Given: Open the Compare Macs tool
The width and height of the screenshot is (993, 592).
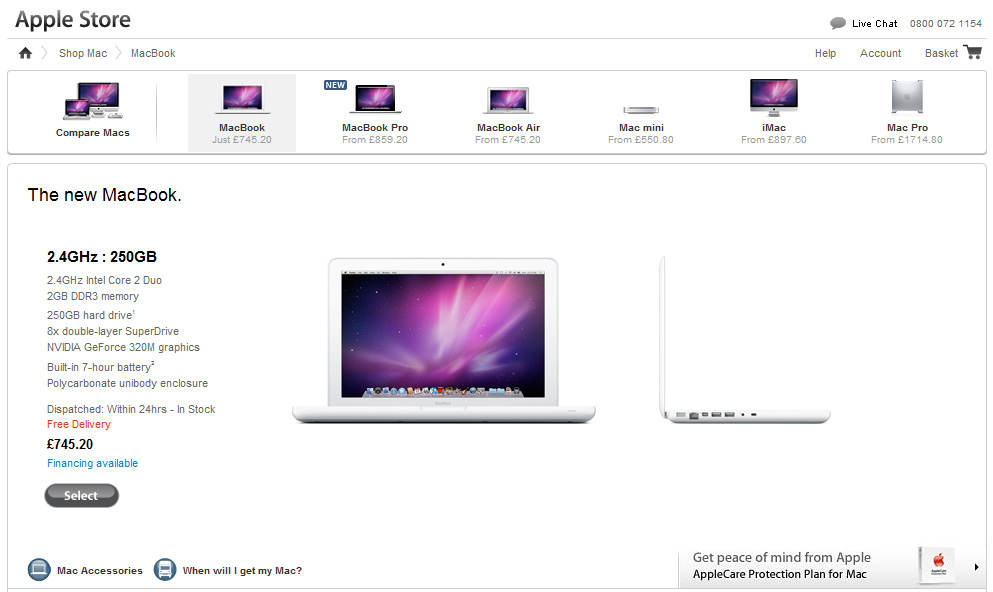Looking at the screenshot, I should coord(92,112).
